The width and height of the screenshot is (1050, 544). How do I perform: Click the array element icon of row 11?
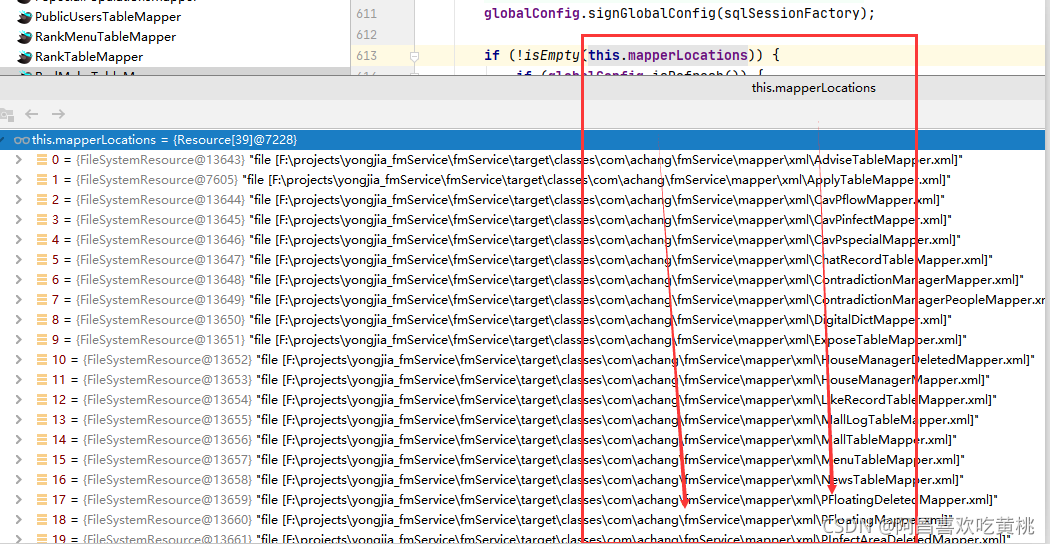42,380
